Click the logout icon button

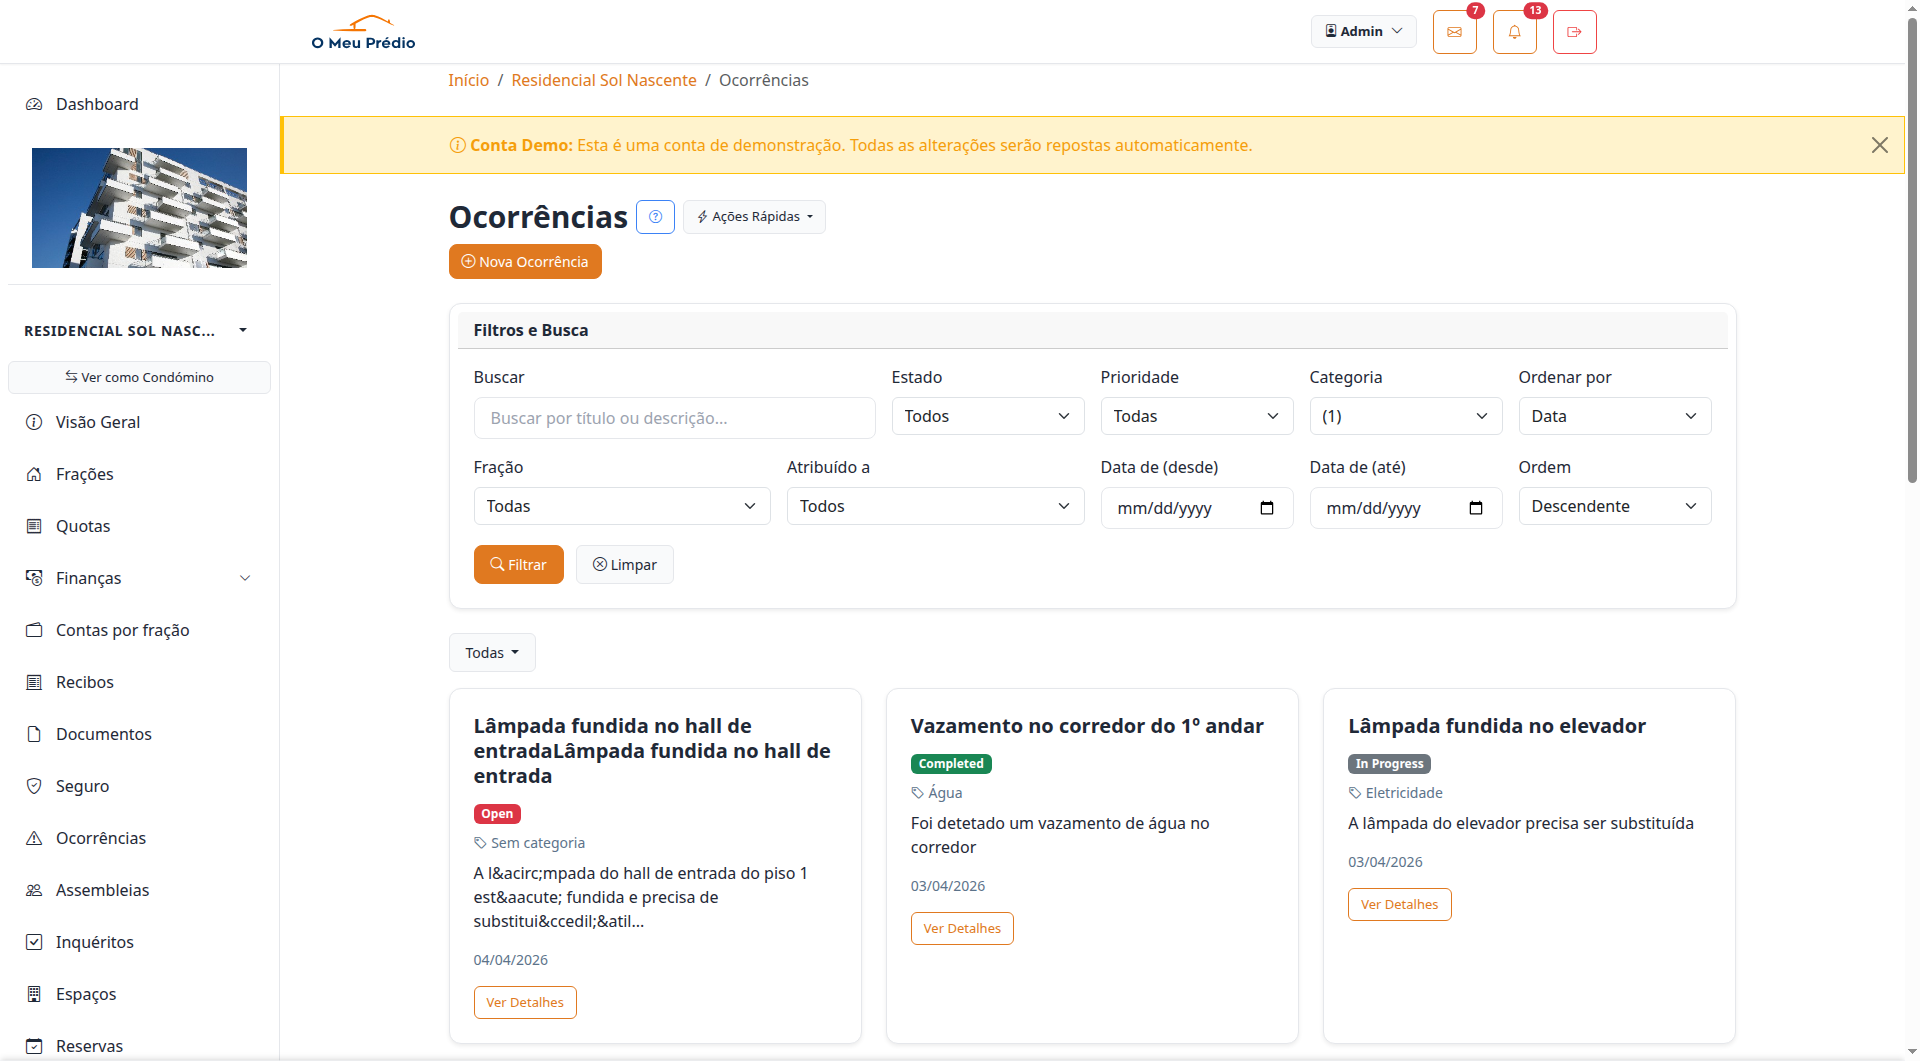[x=1574, y=32]
